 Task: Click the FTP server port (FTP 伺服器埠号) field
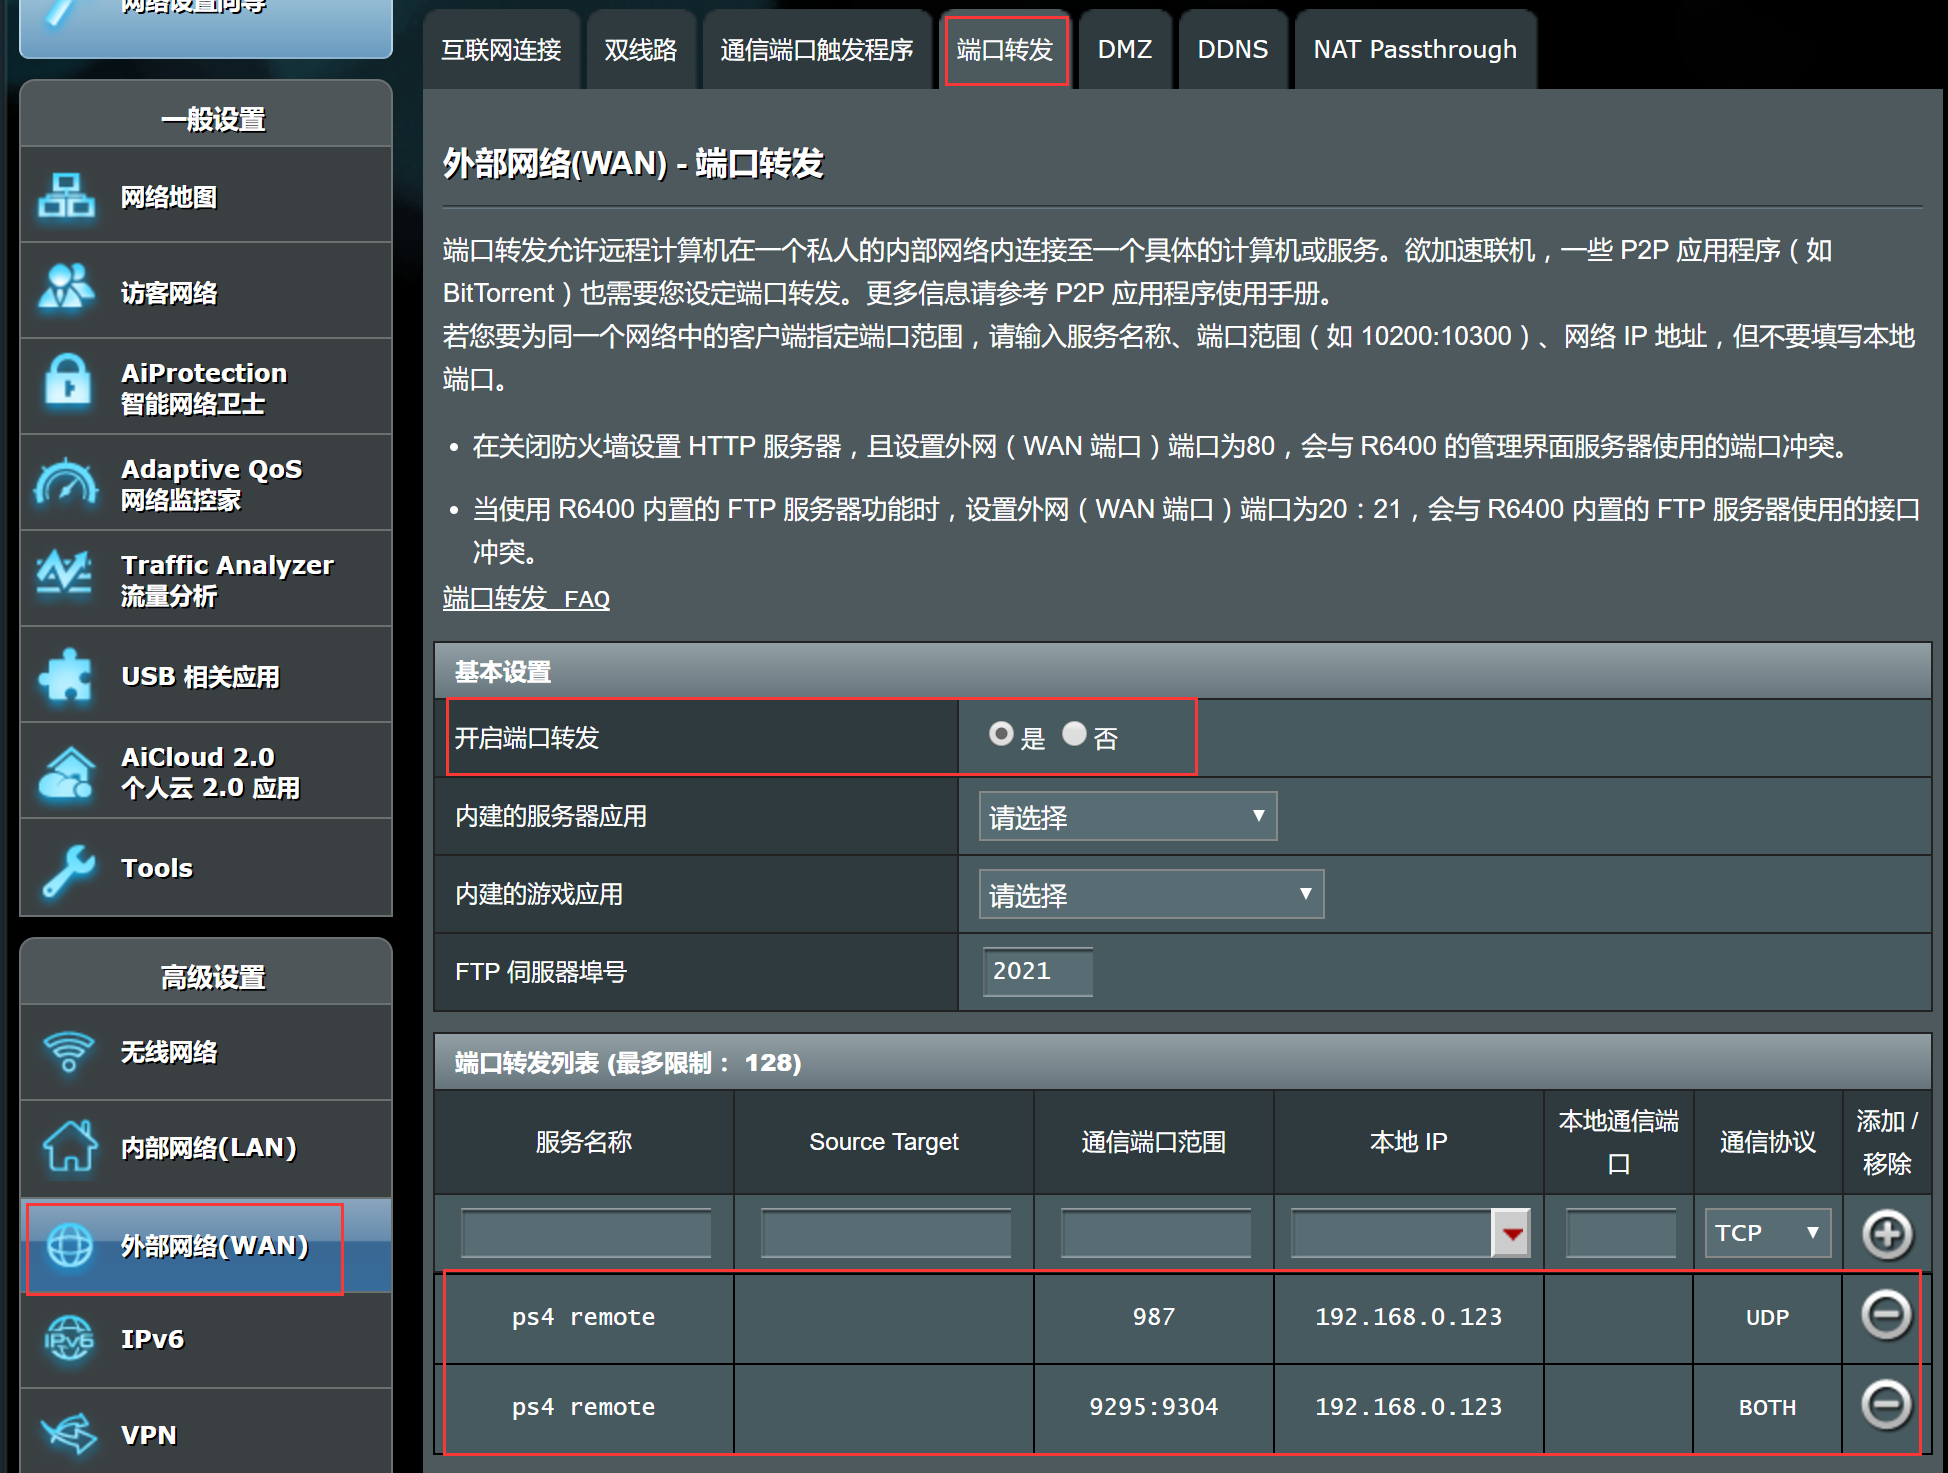pos(1036,971)
